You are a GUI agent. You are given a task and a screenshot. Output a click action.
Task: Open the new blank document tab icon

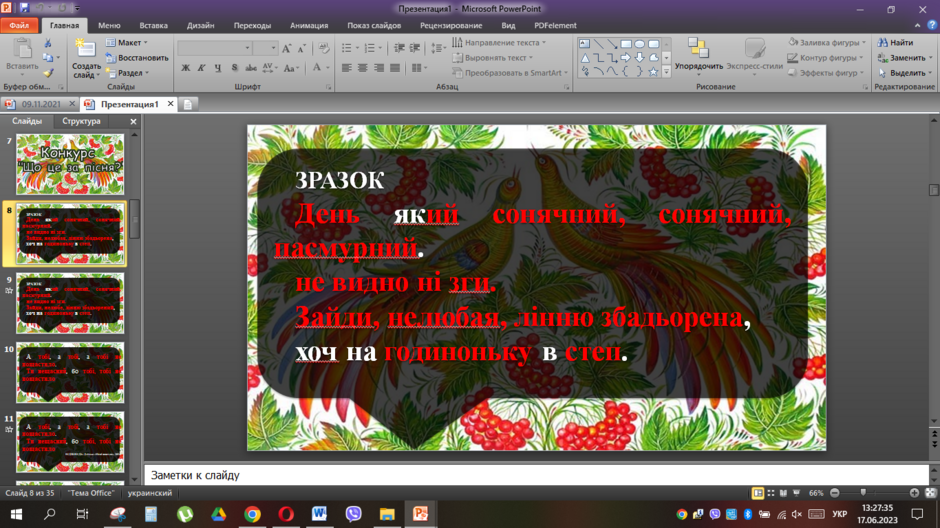pyautogui.click(x=188, y=104)
